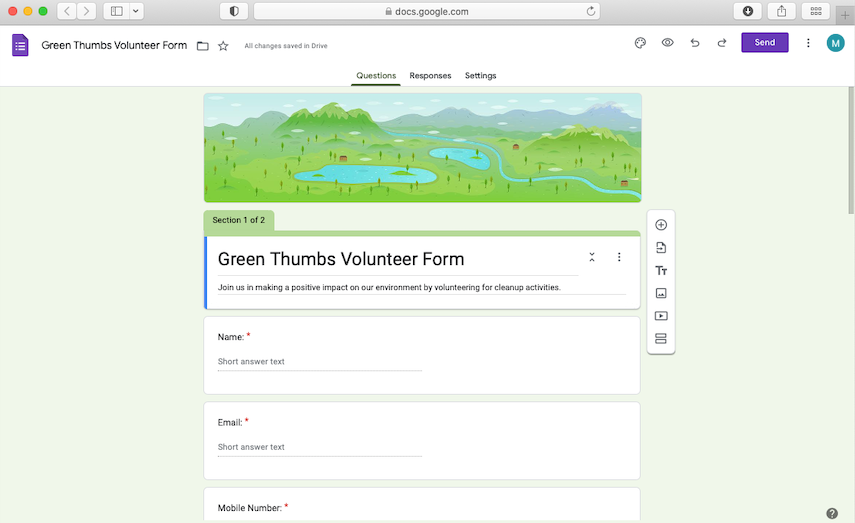This screenshot has width=855, height=523.
Task: Open the Customize theme palette
Action: (641, 43)
